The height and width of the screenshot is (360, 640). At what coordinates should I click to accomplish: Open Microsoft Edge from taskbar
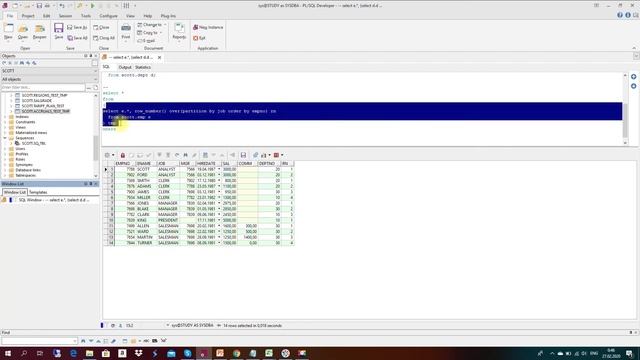pyautogui.click(x=73, y=353)
